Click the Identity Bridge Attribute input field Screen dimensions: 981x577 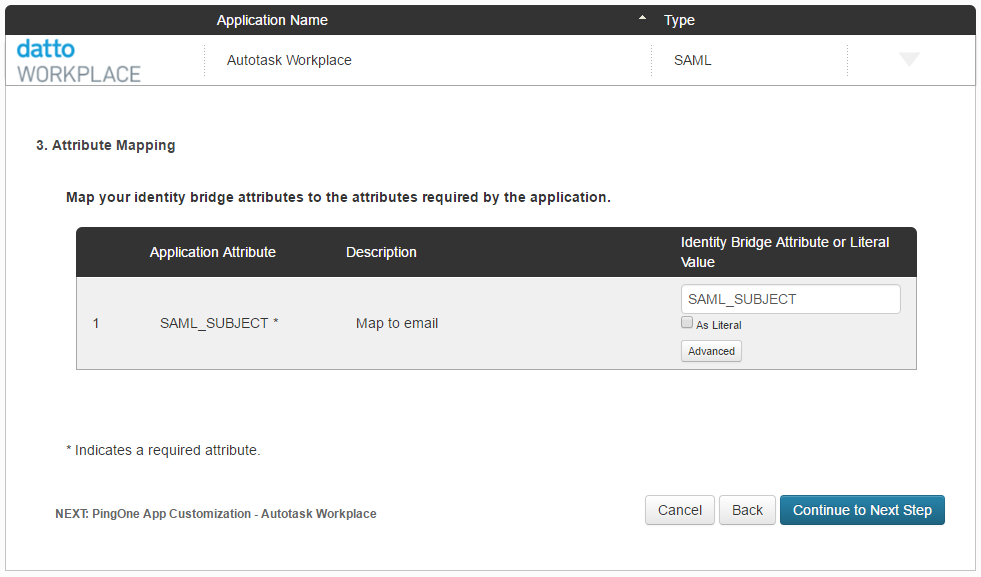(791, 299)
